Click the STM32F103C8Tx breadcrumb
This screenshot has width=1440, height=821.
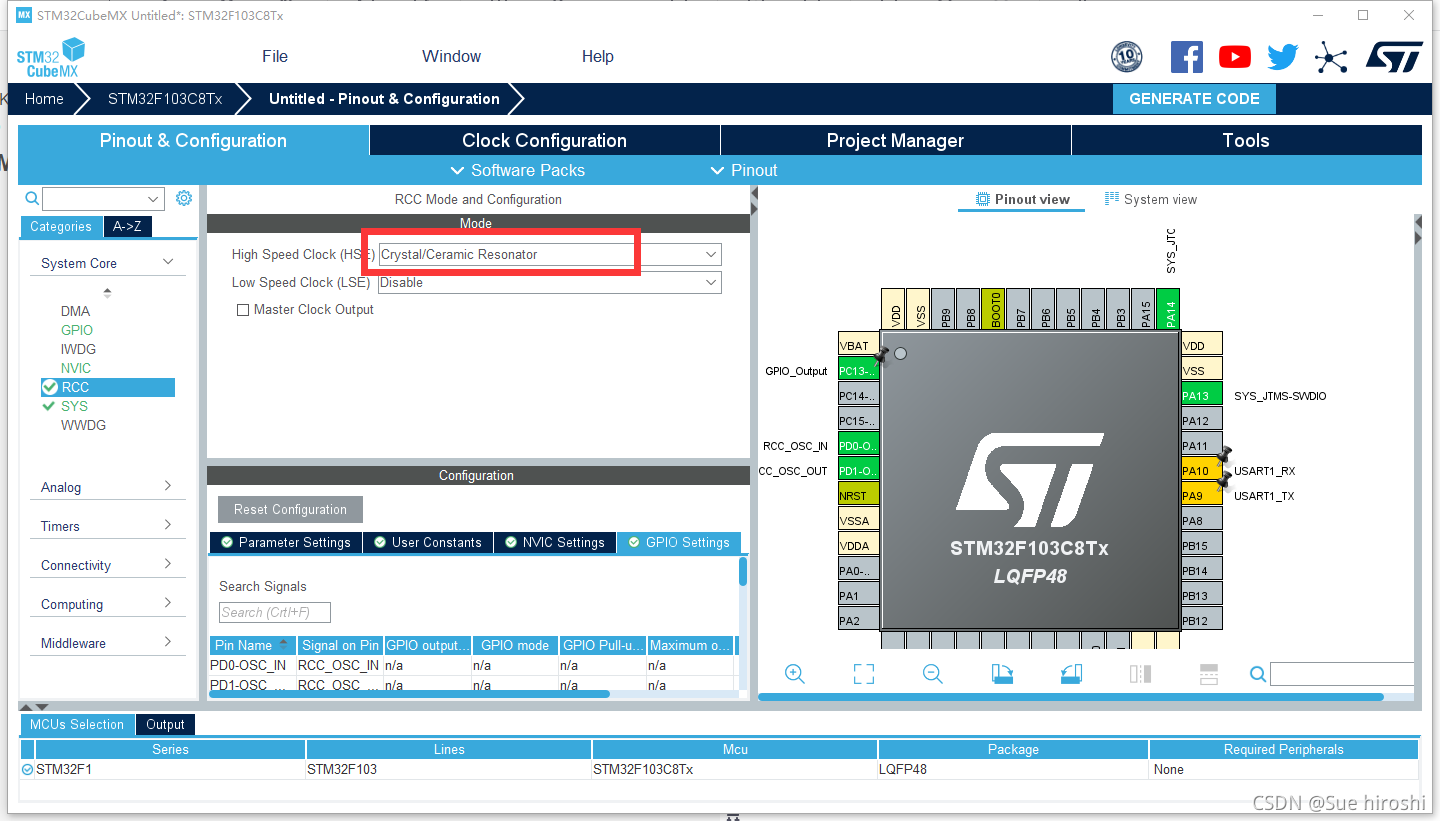click(165, 98)
